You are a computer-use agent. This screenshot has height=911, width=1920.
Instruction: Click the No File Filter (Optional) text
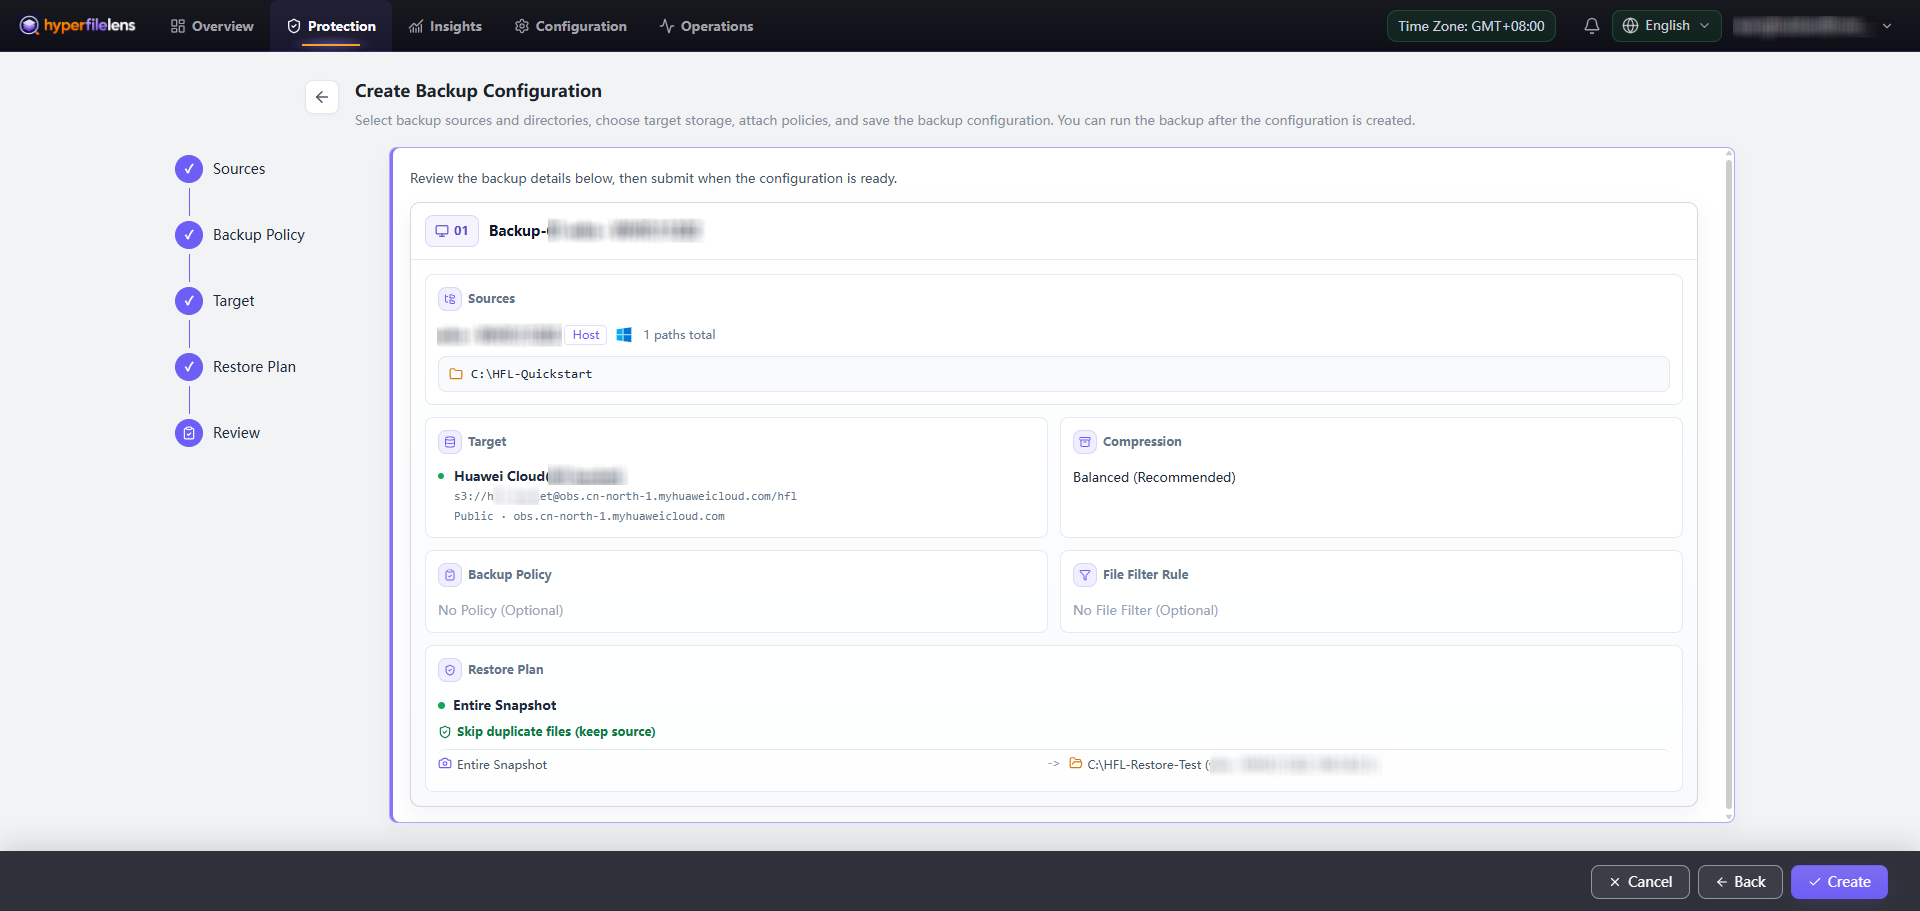coord(1145,611)
